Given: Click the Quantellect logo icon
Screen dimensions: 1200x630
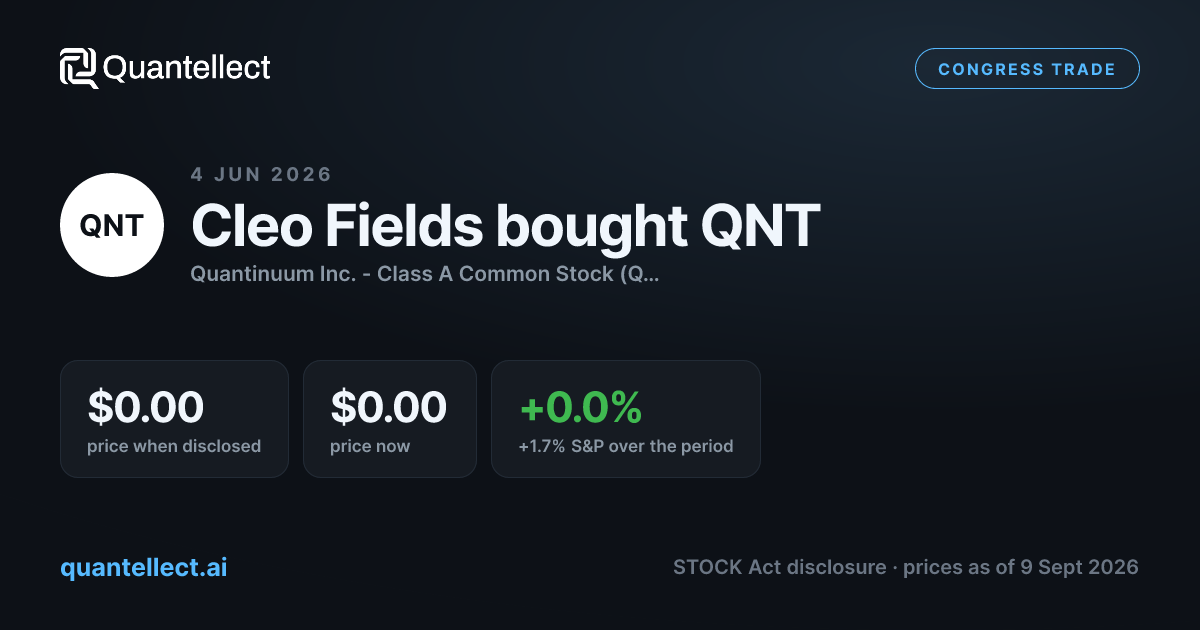Looking at the screenshot, I should click(79, 68).
